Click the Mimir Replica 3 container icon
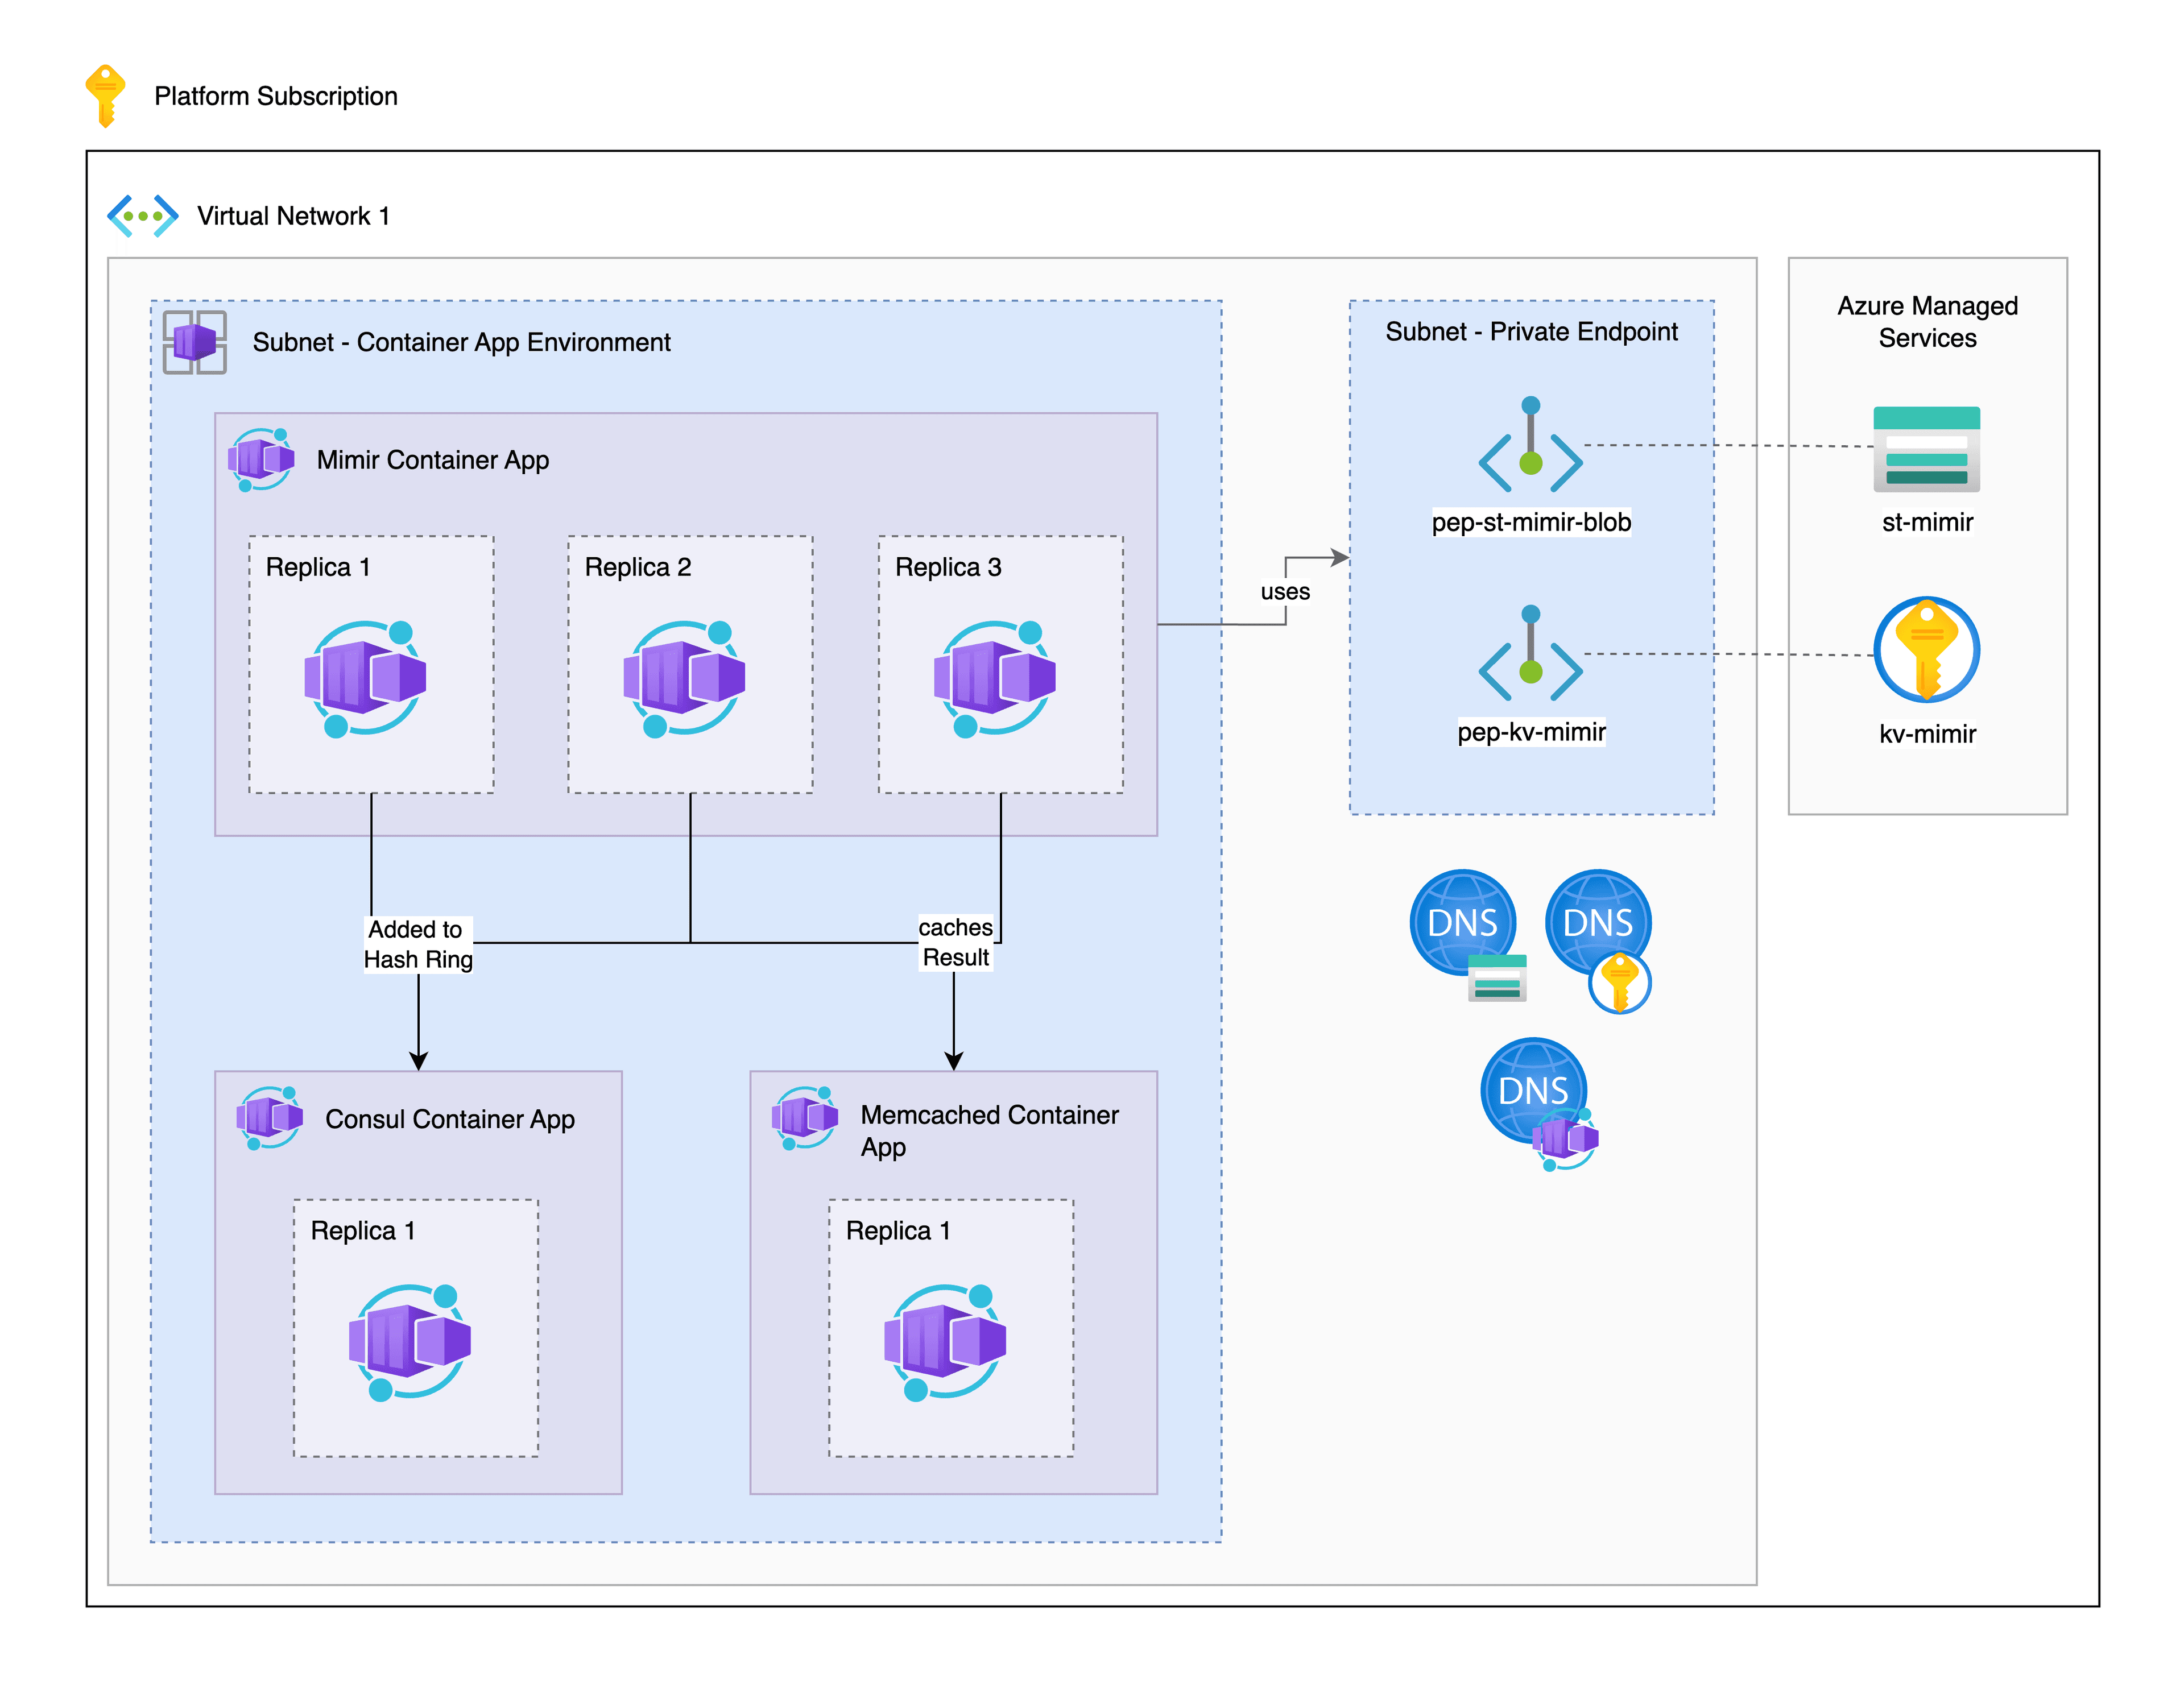This screenshot has height=1691, width=2184. [x=995, y=679]
